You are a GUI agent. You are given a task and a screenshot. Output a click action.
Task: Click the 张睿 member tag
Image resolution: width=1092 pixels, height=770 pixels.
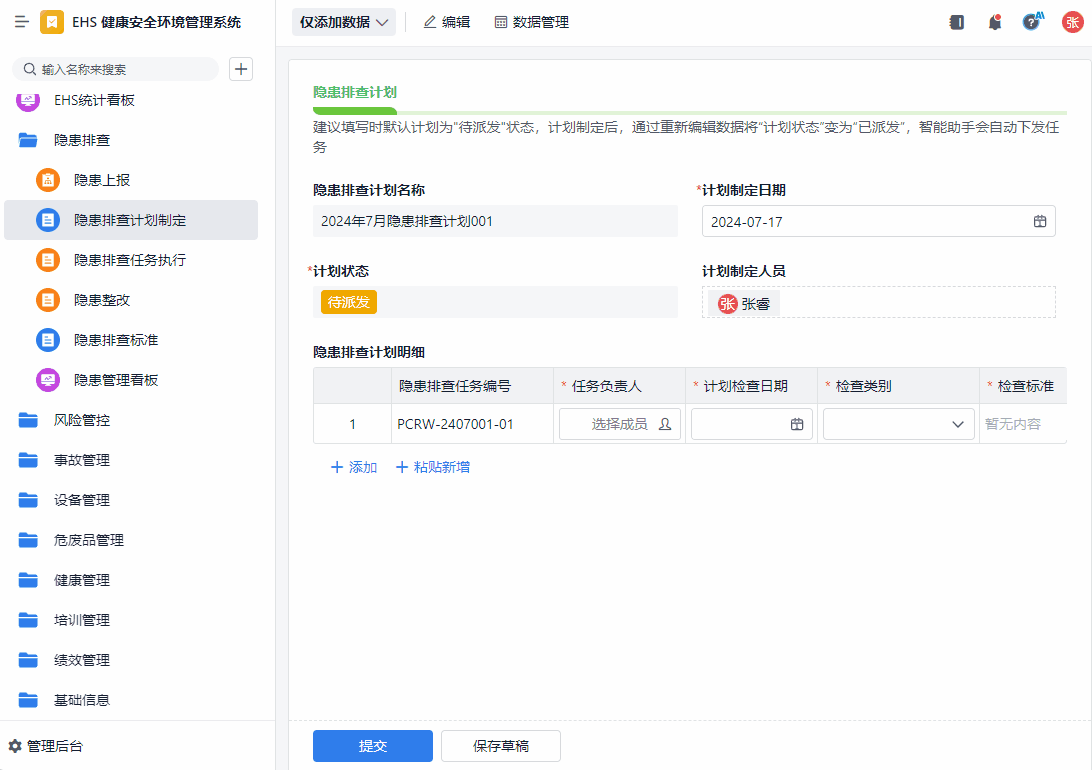click(x=744, y=304)
